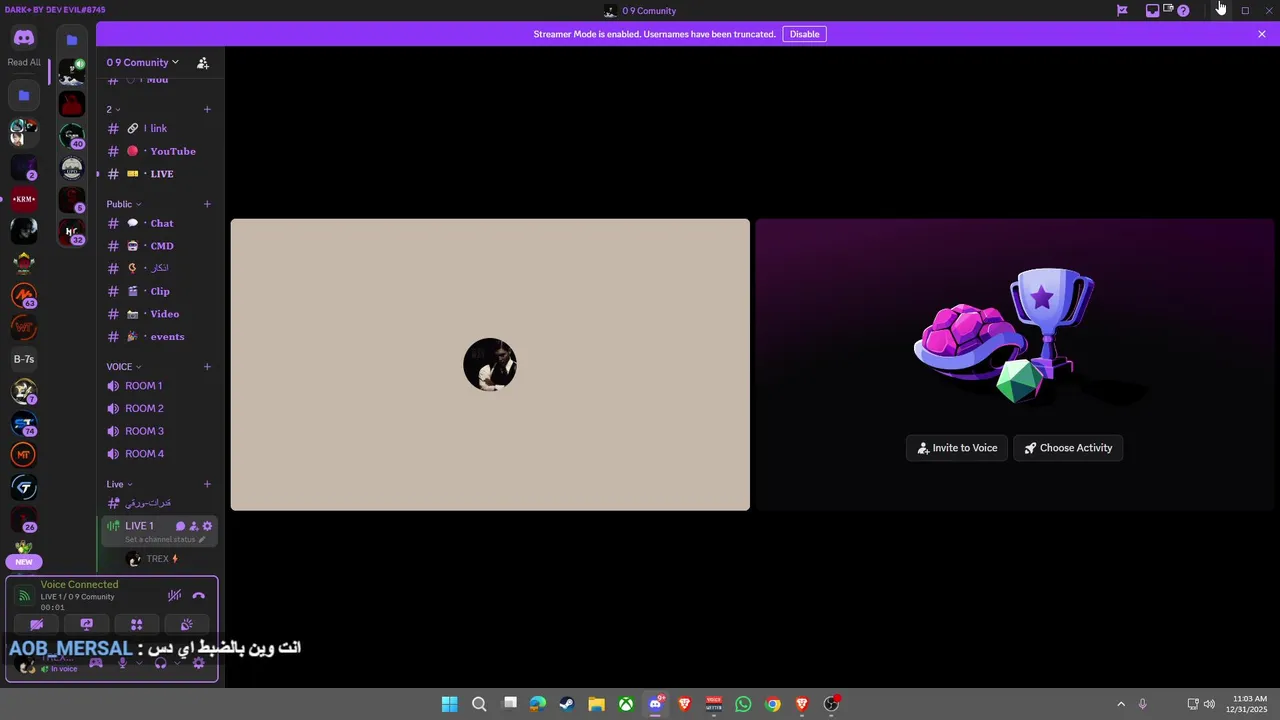Image resolution: width=1280 pixels, height=720 pixels.
Task: Click the flag checkmark icon in title bar
Action: pos(1122,11)
